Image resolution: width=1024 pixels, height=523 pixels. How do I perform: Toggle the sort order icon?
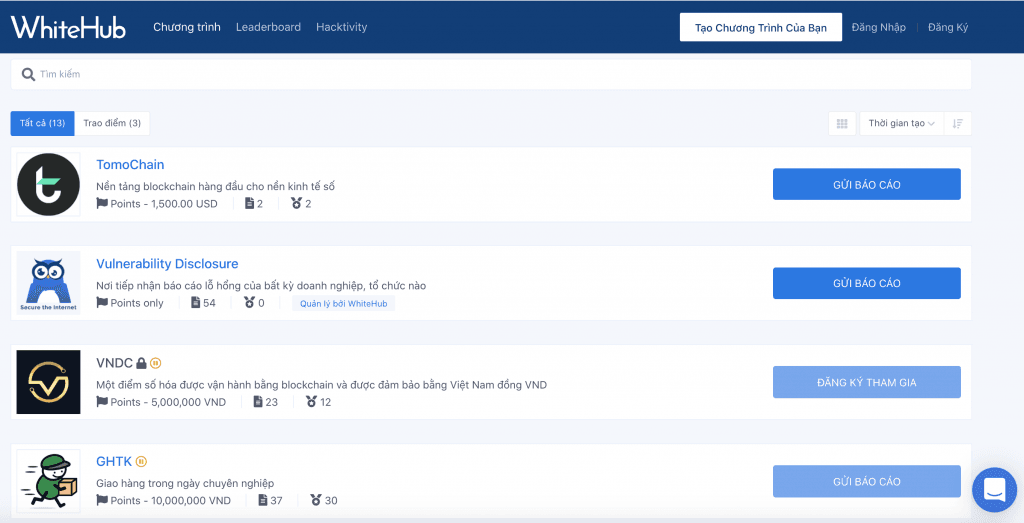(x=957, y=123)
